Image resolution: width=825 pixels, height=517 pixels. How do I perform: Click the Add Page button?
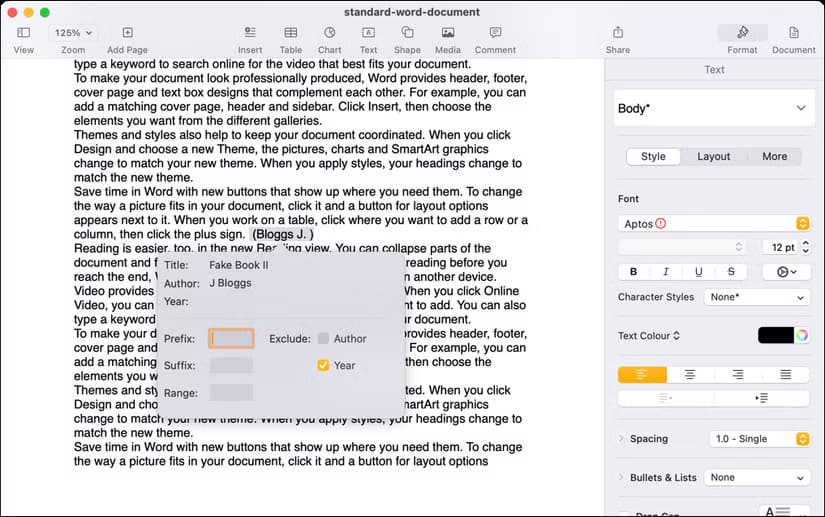coord(127,39)
